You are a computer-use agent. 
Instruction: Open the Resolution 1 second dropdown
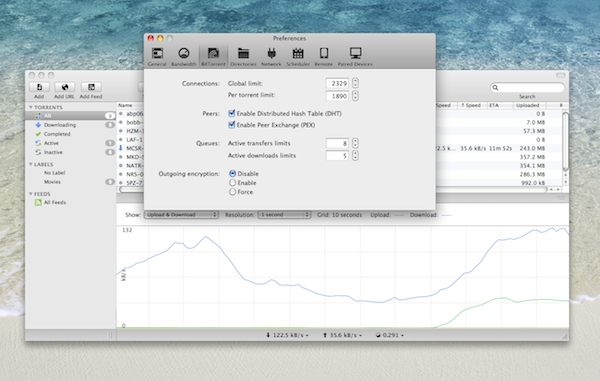coord(284,215)
